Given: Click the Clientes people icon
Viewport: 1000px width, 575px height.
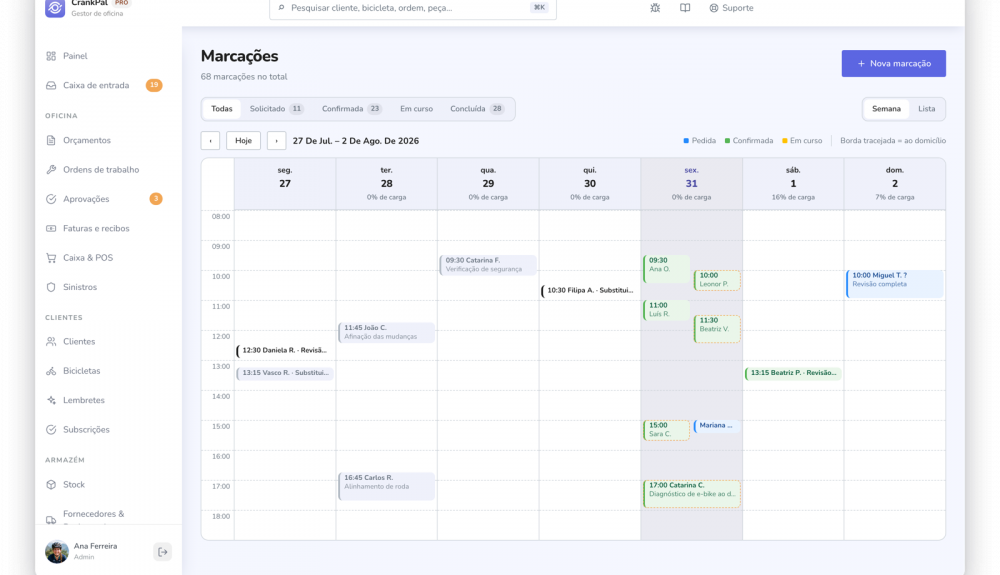Looking at the screenshot, I should pyautogui.click(x=51, y=342).
